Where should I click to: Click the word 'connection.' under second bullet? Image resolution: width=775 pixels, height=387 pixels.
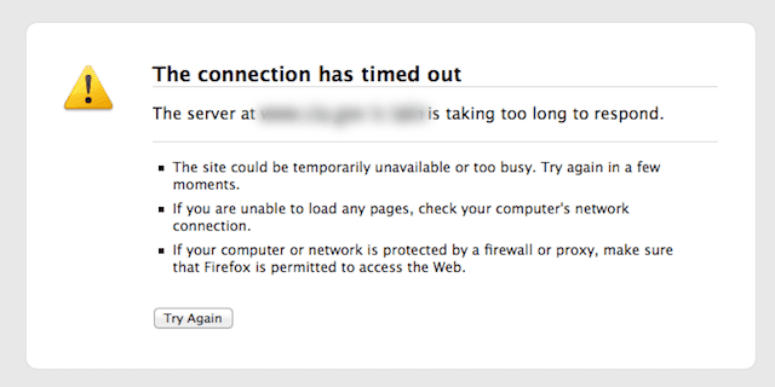pyautogui.click(x=212, y=227)
